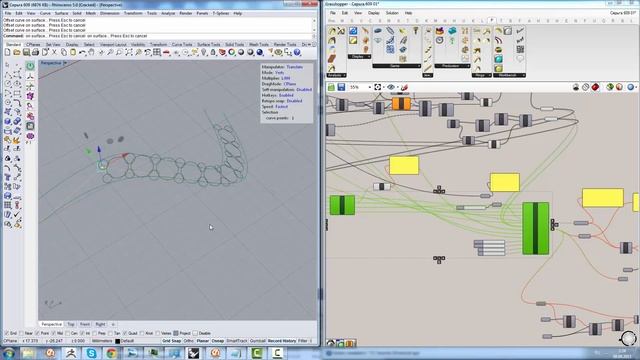640x360 pixels.
Task: Toggle the Cen osnap checkbox
Action: point(67,333)
